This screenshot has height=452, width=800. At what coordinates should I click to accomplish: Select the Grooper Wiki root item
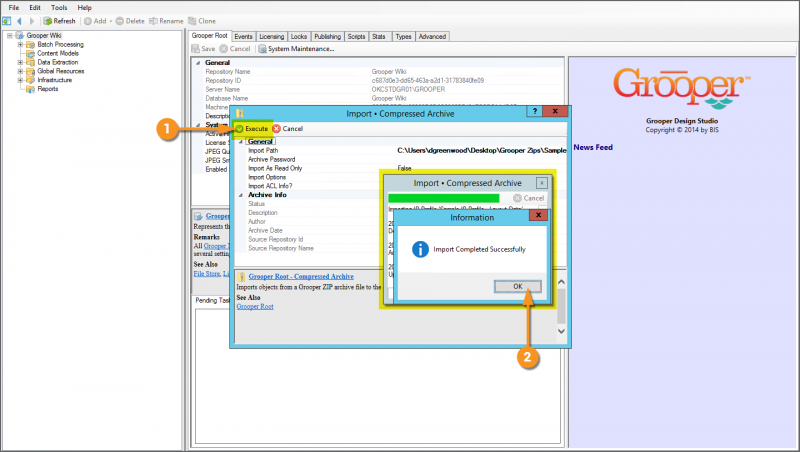pyautogui.click(x=44, y=35)
